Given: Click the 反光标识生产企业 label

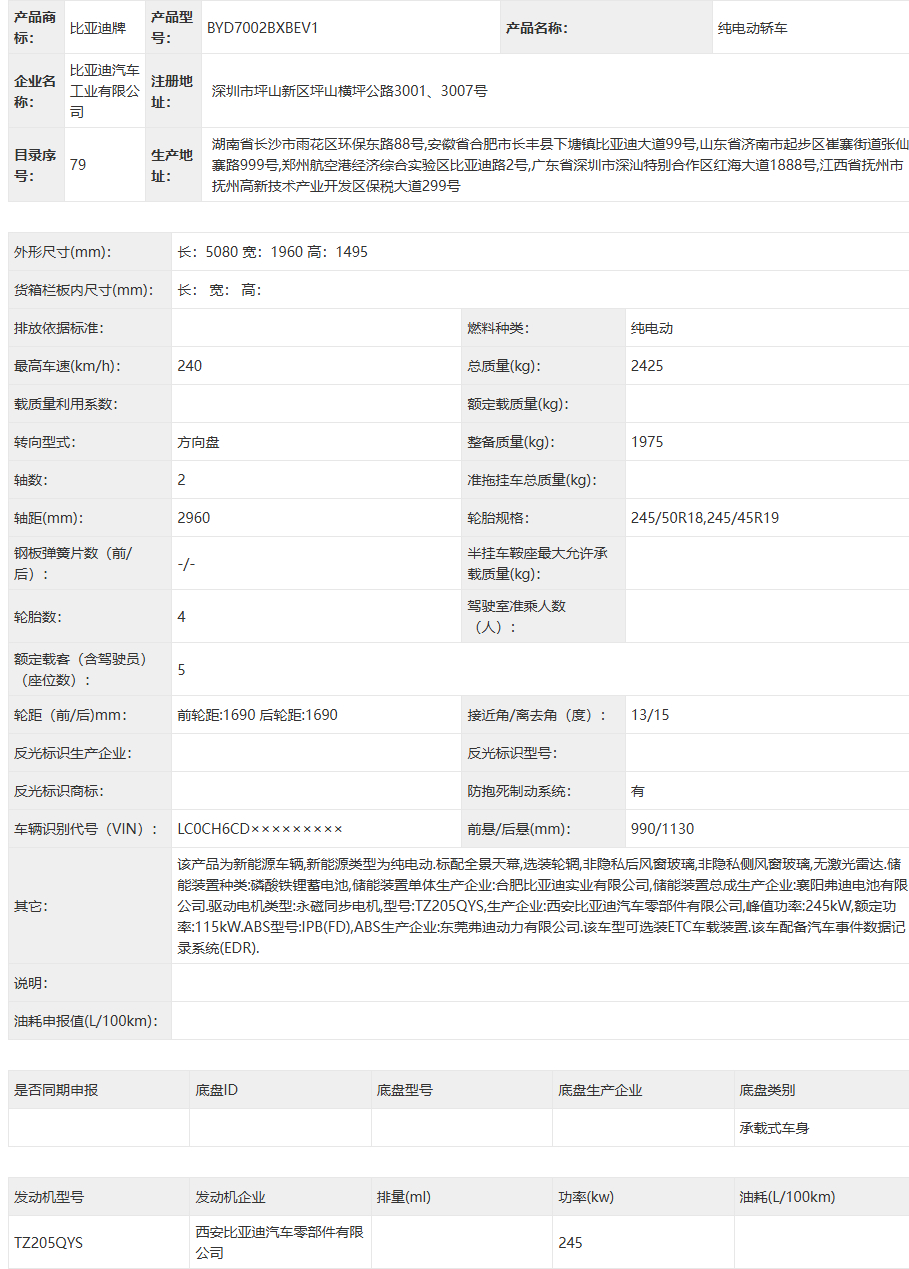Looking at the screenshot, I should pyautogui.click(x=73, y=753).
